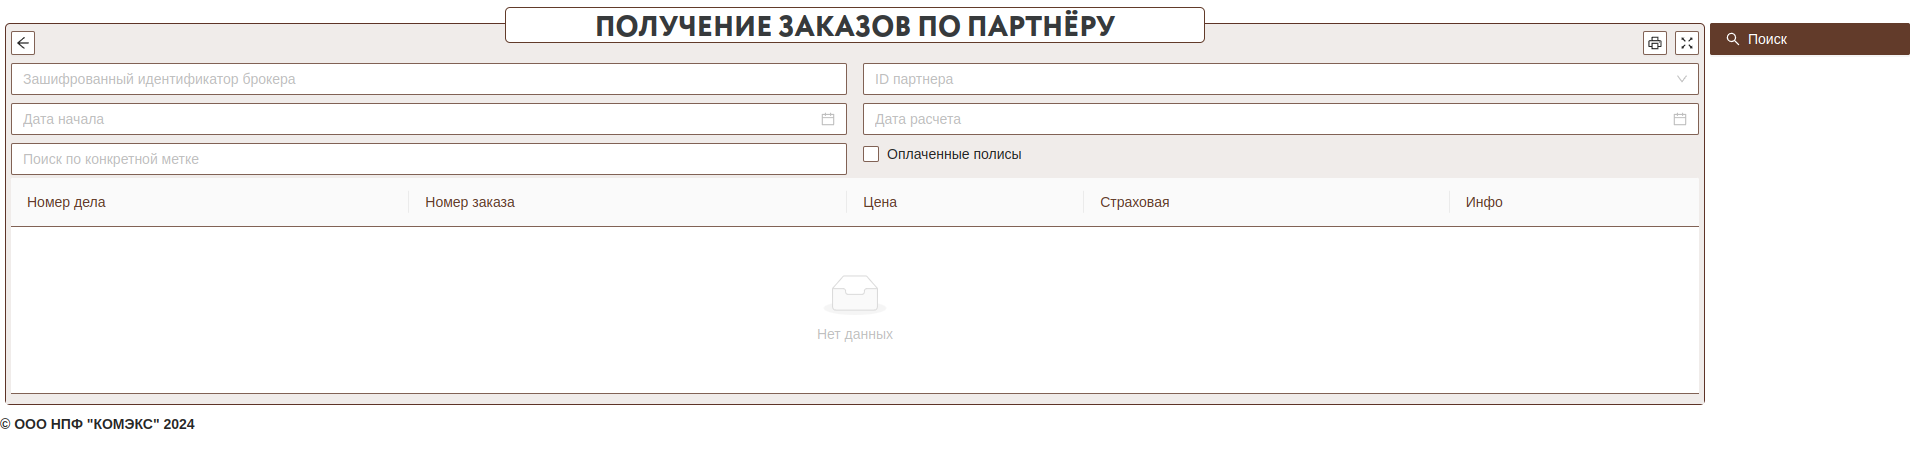Click the Инфо column header
This screenshot has width=1910, height=462.
(1484, 202)
